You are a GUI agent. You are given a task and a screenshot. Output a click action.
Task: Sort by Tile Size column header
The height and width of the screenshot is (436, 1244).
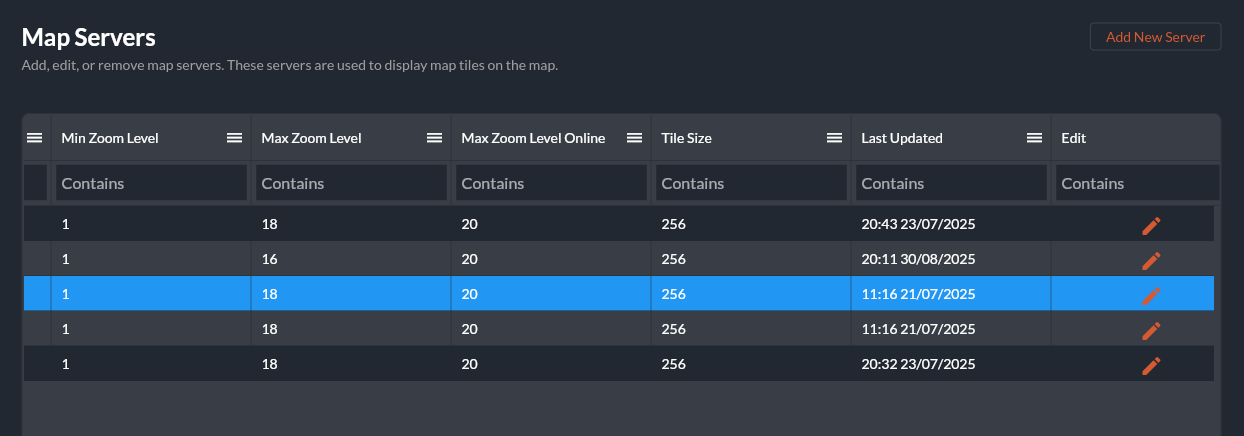coord(687,138)
